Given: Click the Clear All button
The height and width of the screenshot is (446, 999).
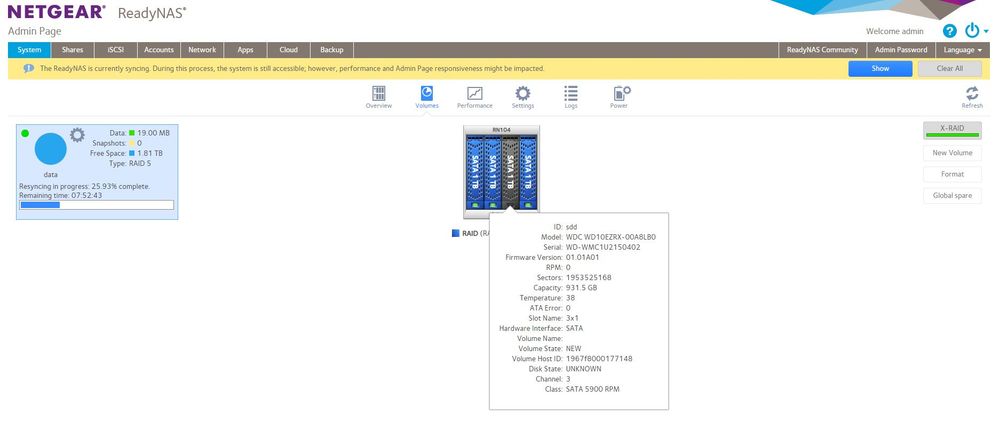Looking at the screenshot, I should tap(950, 68).
